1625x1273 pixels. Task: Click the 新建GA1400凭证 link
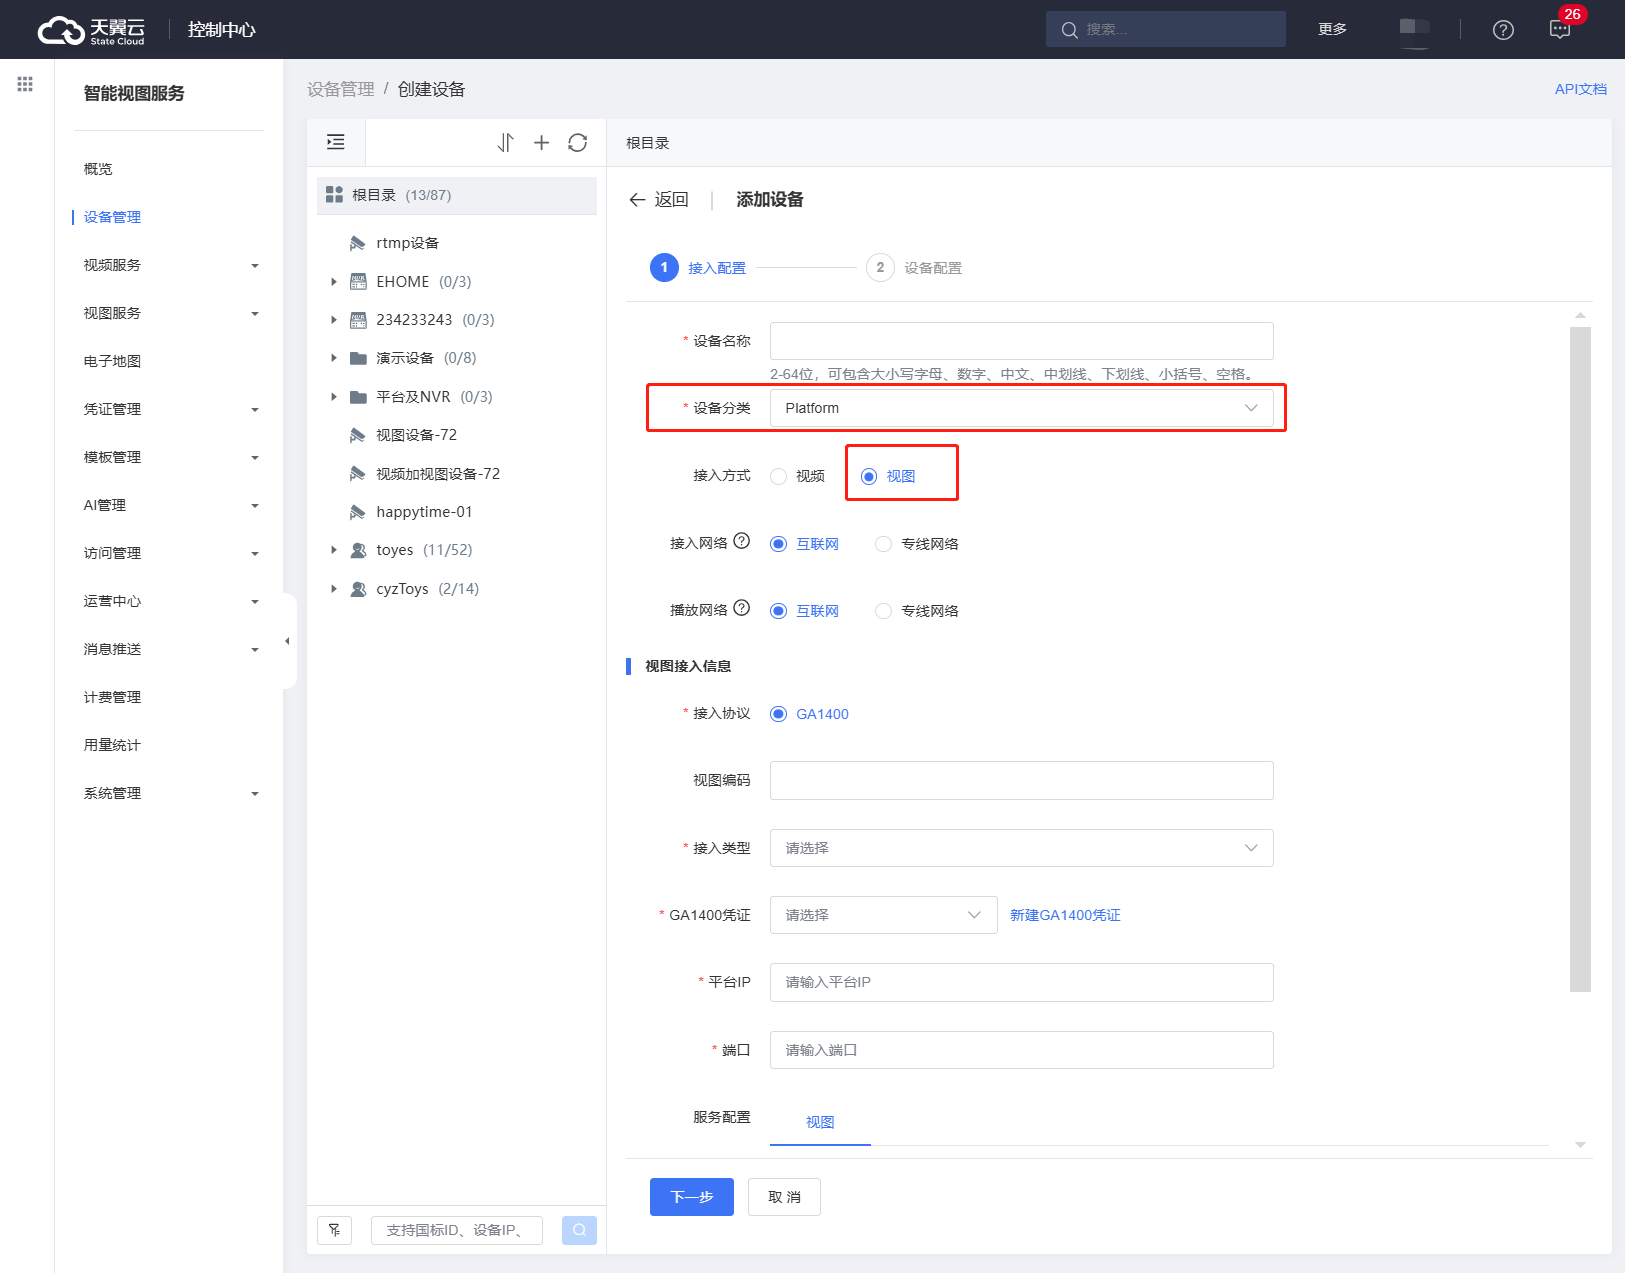[x=1065, y=915]
